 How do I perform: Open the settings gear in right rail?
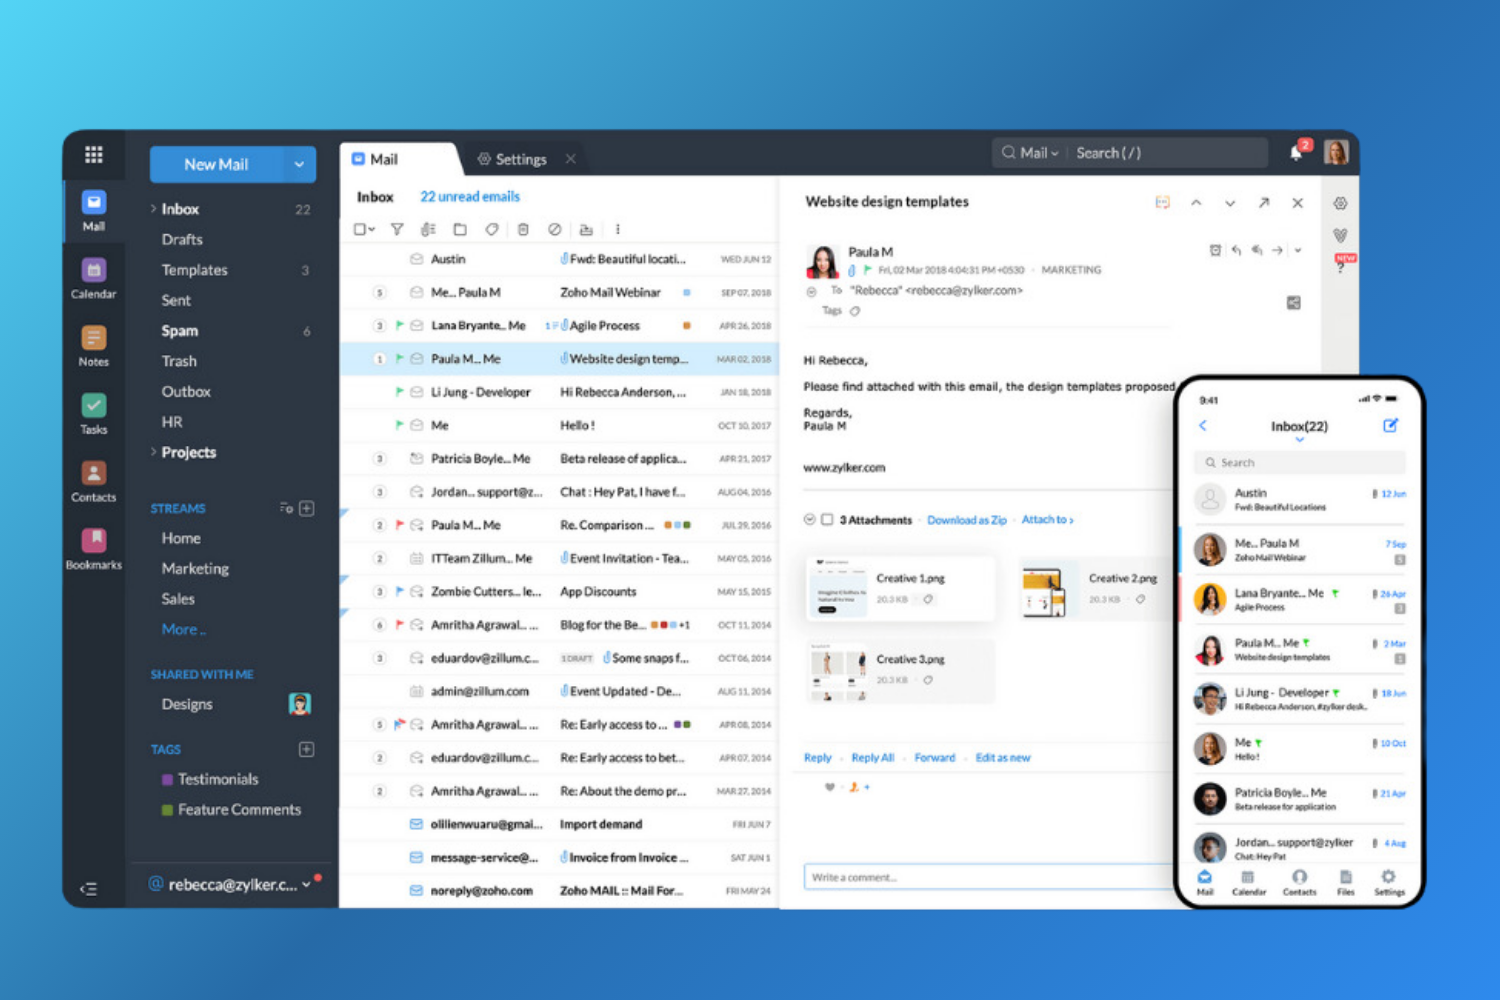[x=1340, y=203]
